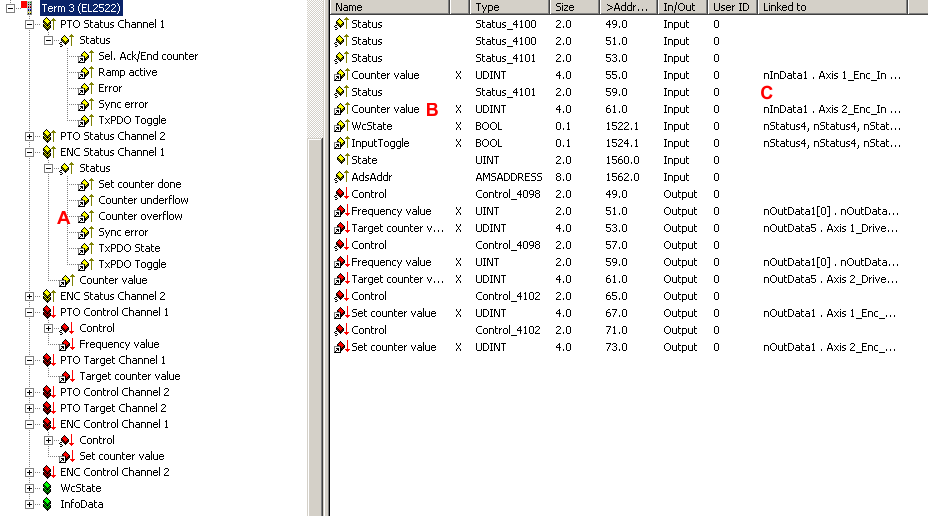Click the link nInData1 . Axis 1_Enc_In

click(832, 75)
